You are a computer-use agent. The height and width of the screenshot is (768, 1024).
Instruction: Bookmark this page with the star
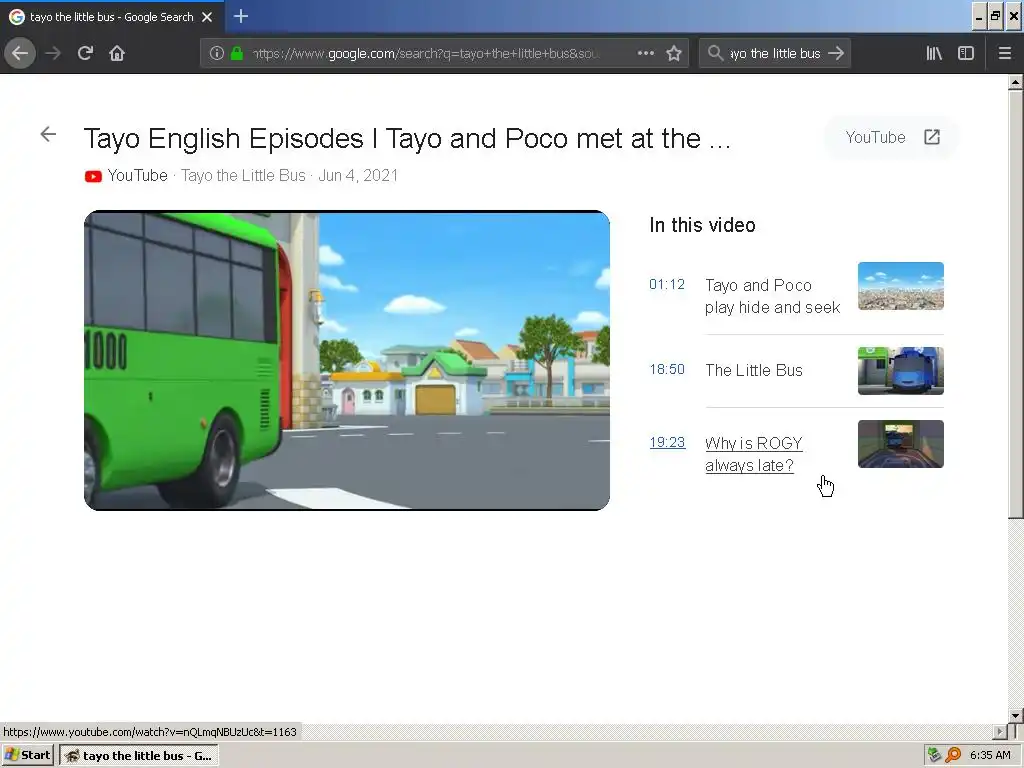(674, 53)
